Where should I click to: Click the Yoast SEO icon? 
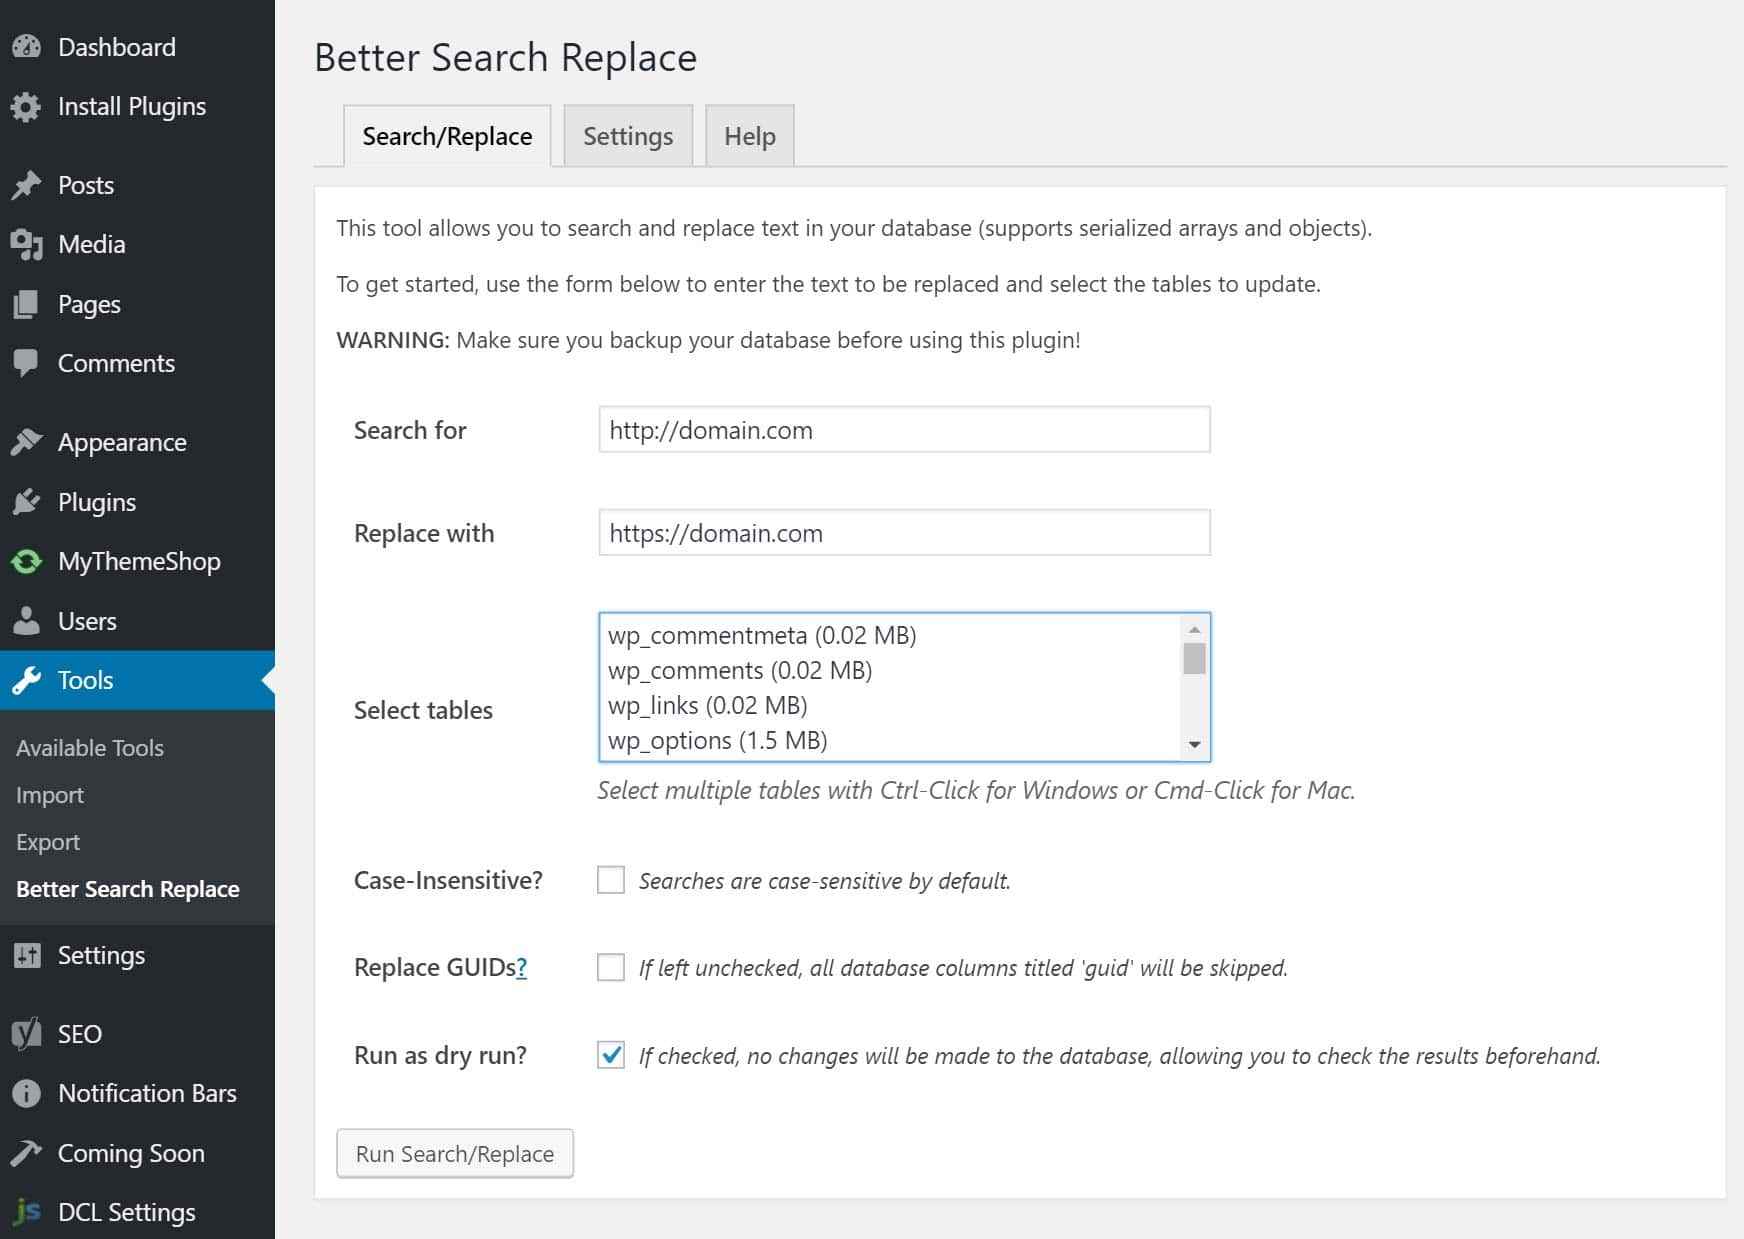27,1034
